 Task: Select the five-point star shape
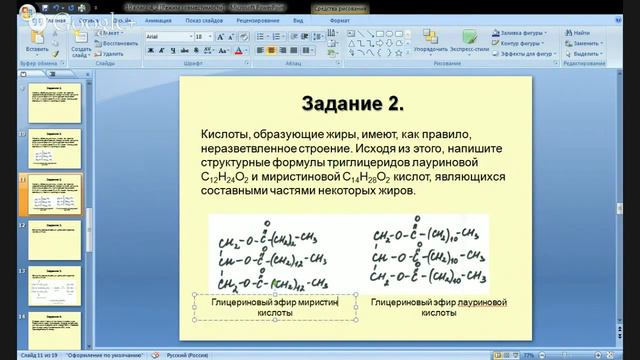pos(399,53)
